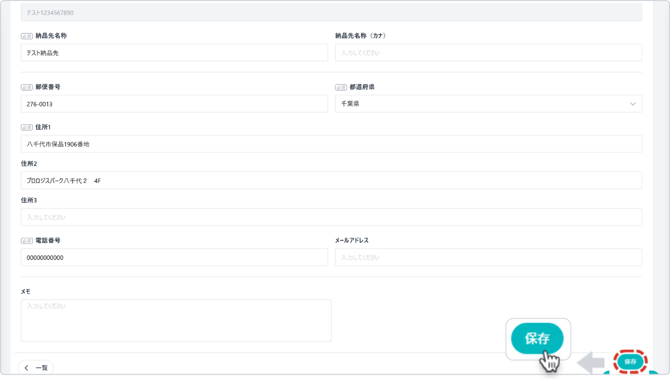The height and width of the screenshot is (379, 670).
Task: Click the メモ text area
Action: click(x=176, y=320)
